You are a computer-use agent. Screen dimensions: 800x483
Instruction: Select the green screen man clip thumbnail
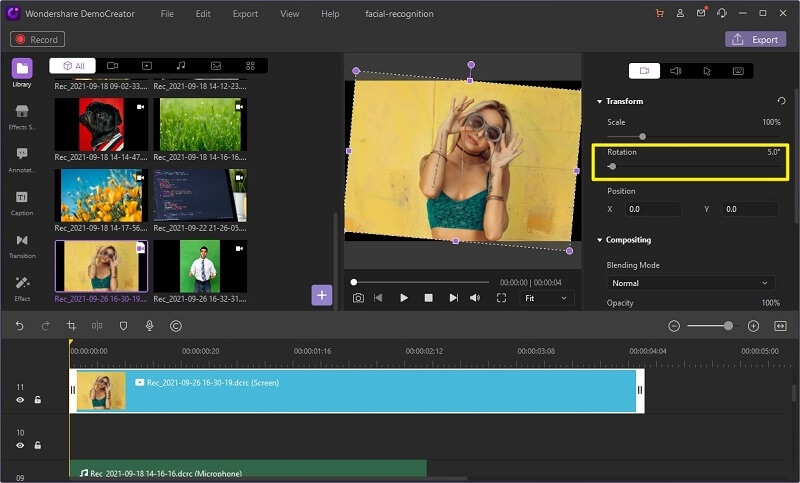point(200,266)
